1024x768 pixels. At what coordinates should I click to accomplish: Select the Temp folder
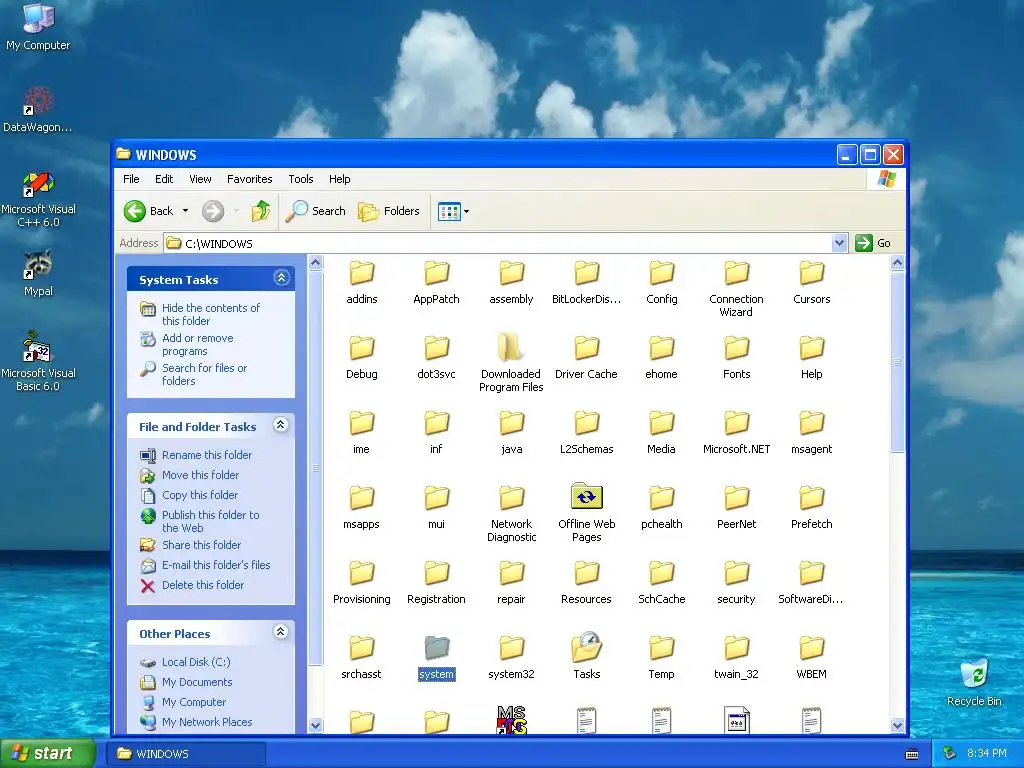tap(661, 658)
